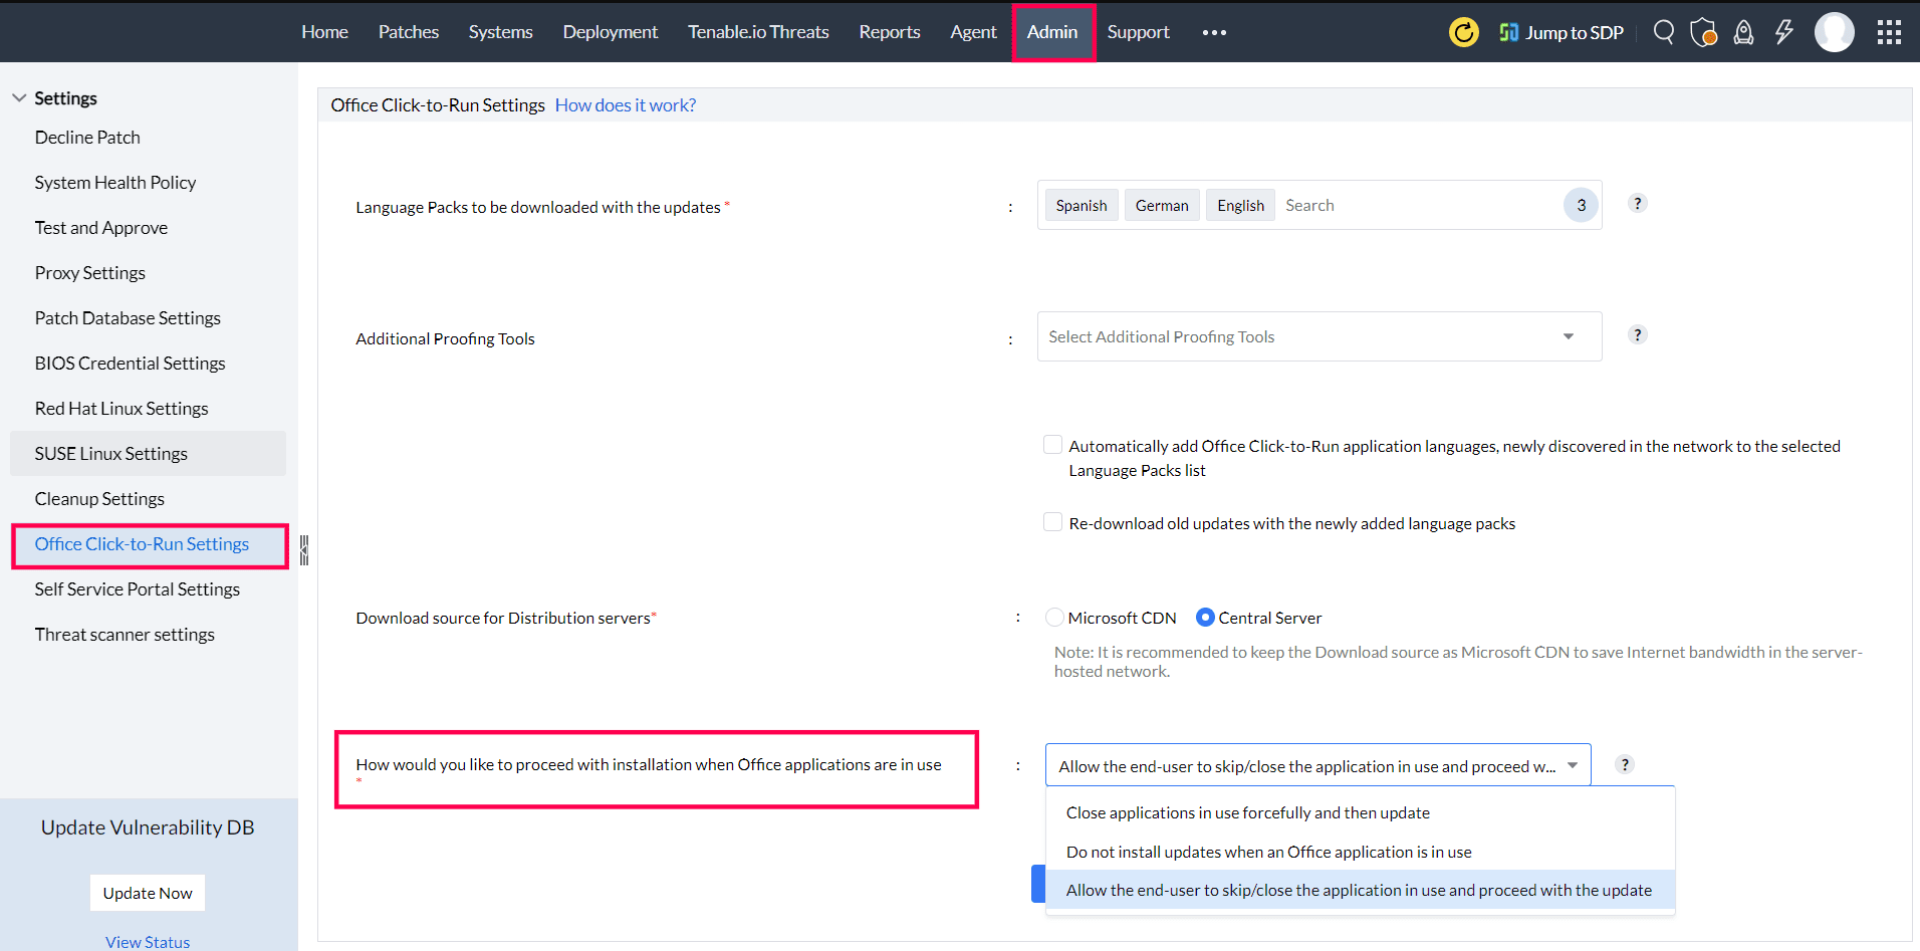This screenshot has width=1920, height=951.
Task: Click help icon next to Language Packs
Action: [x=1637, y=203]
